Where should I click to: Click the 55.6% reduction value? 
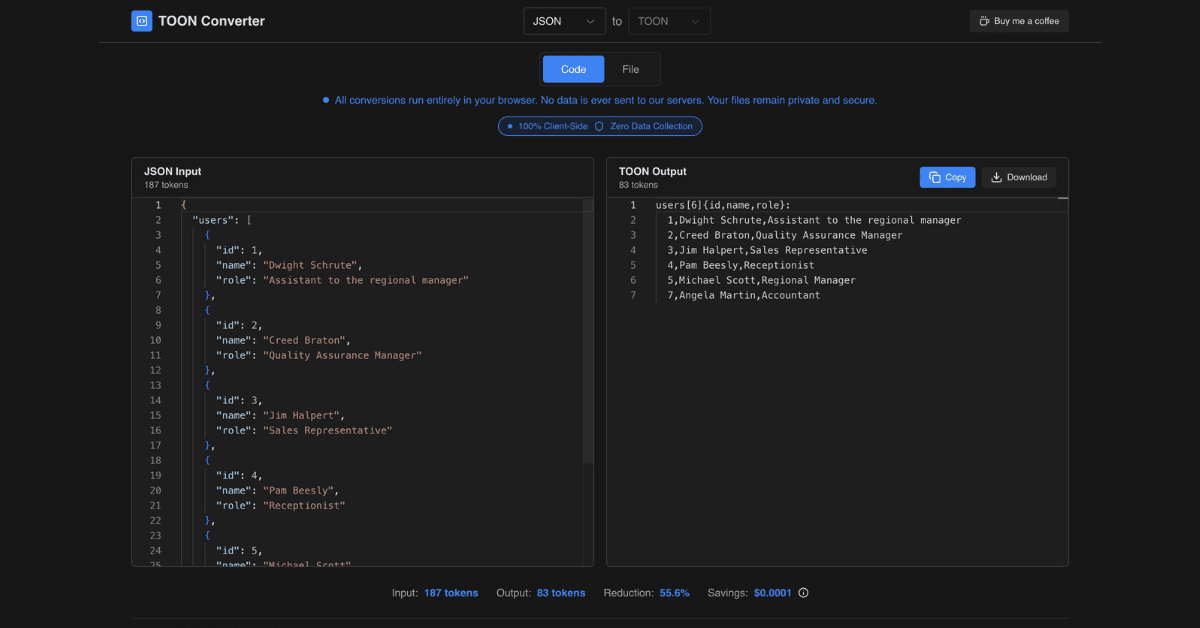pyautogui.click(x=674, y=593)
